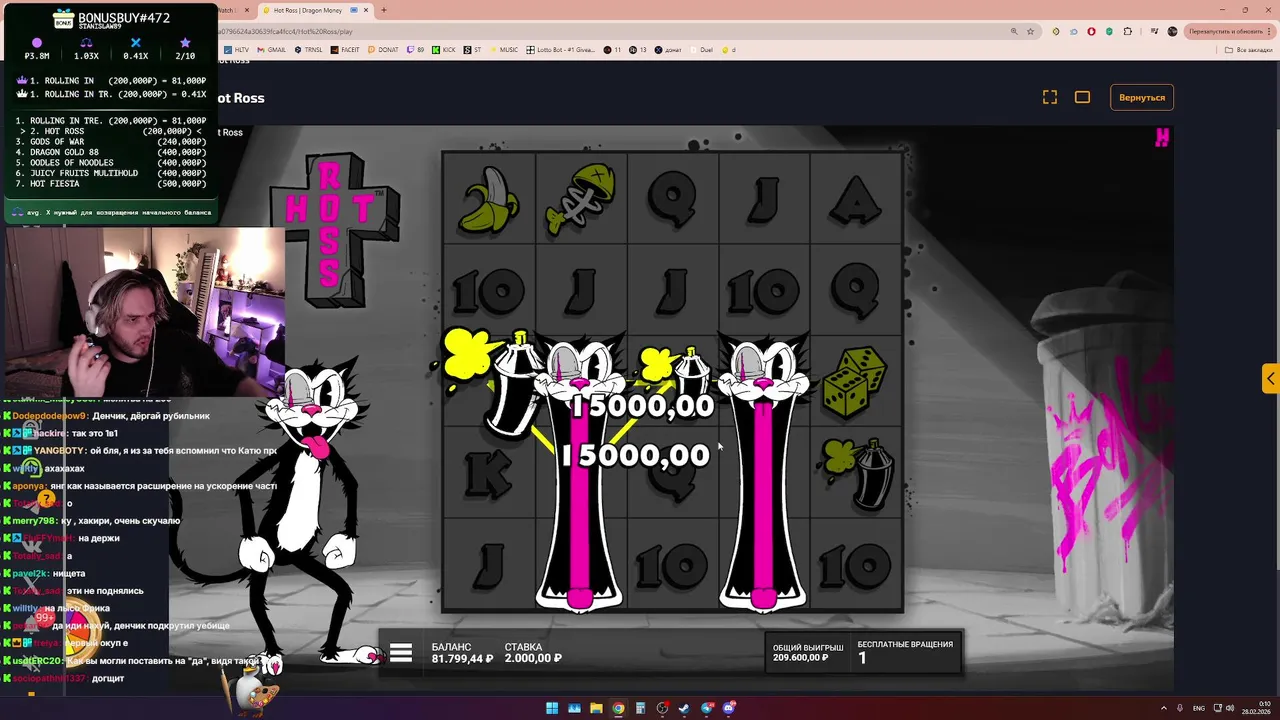This screenshot has width=1280, height=720.
Task: Click the pink H logo corner icon
Action: 1161,138
